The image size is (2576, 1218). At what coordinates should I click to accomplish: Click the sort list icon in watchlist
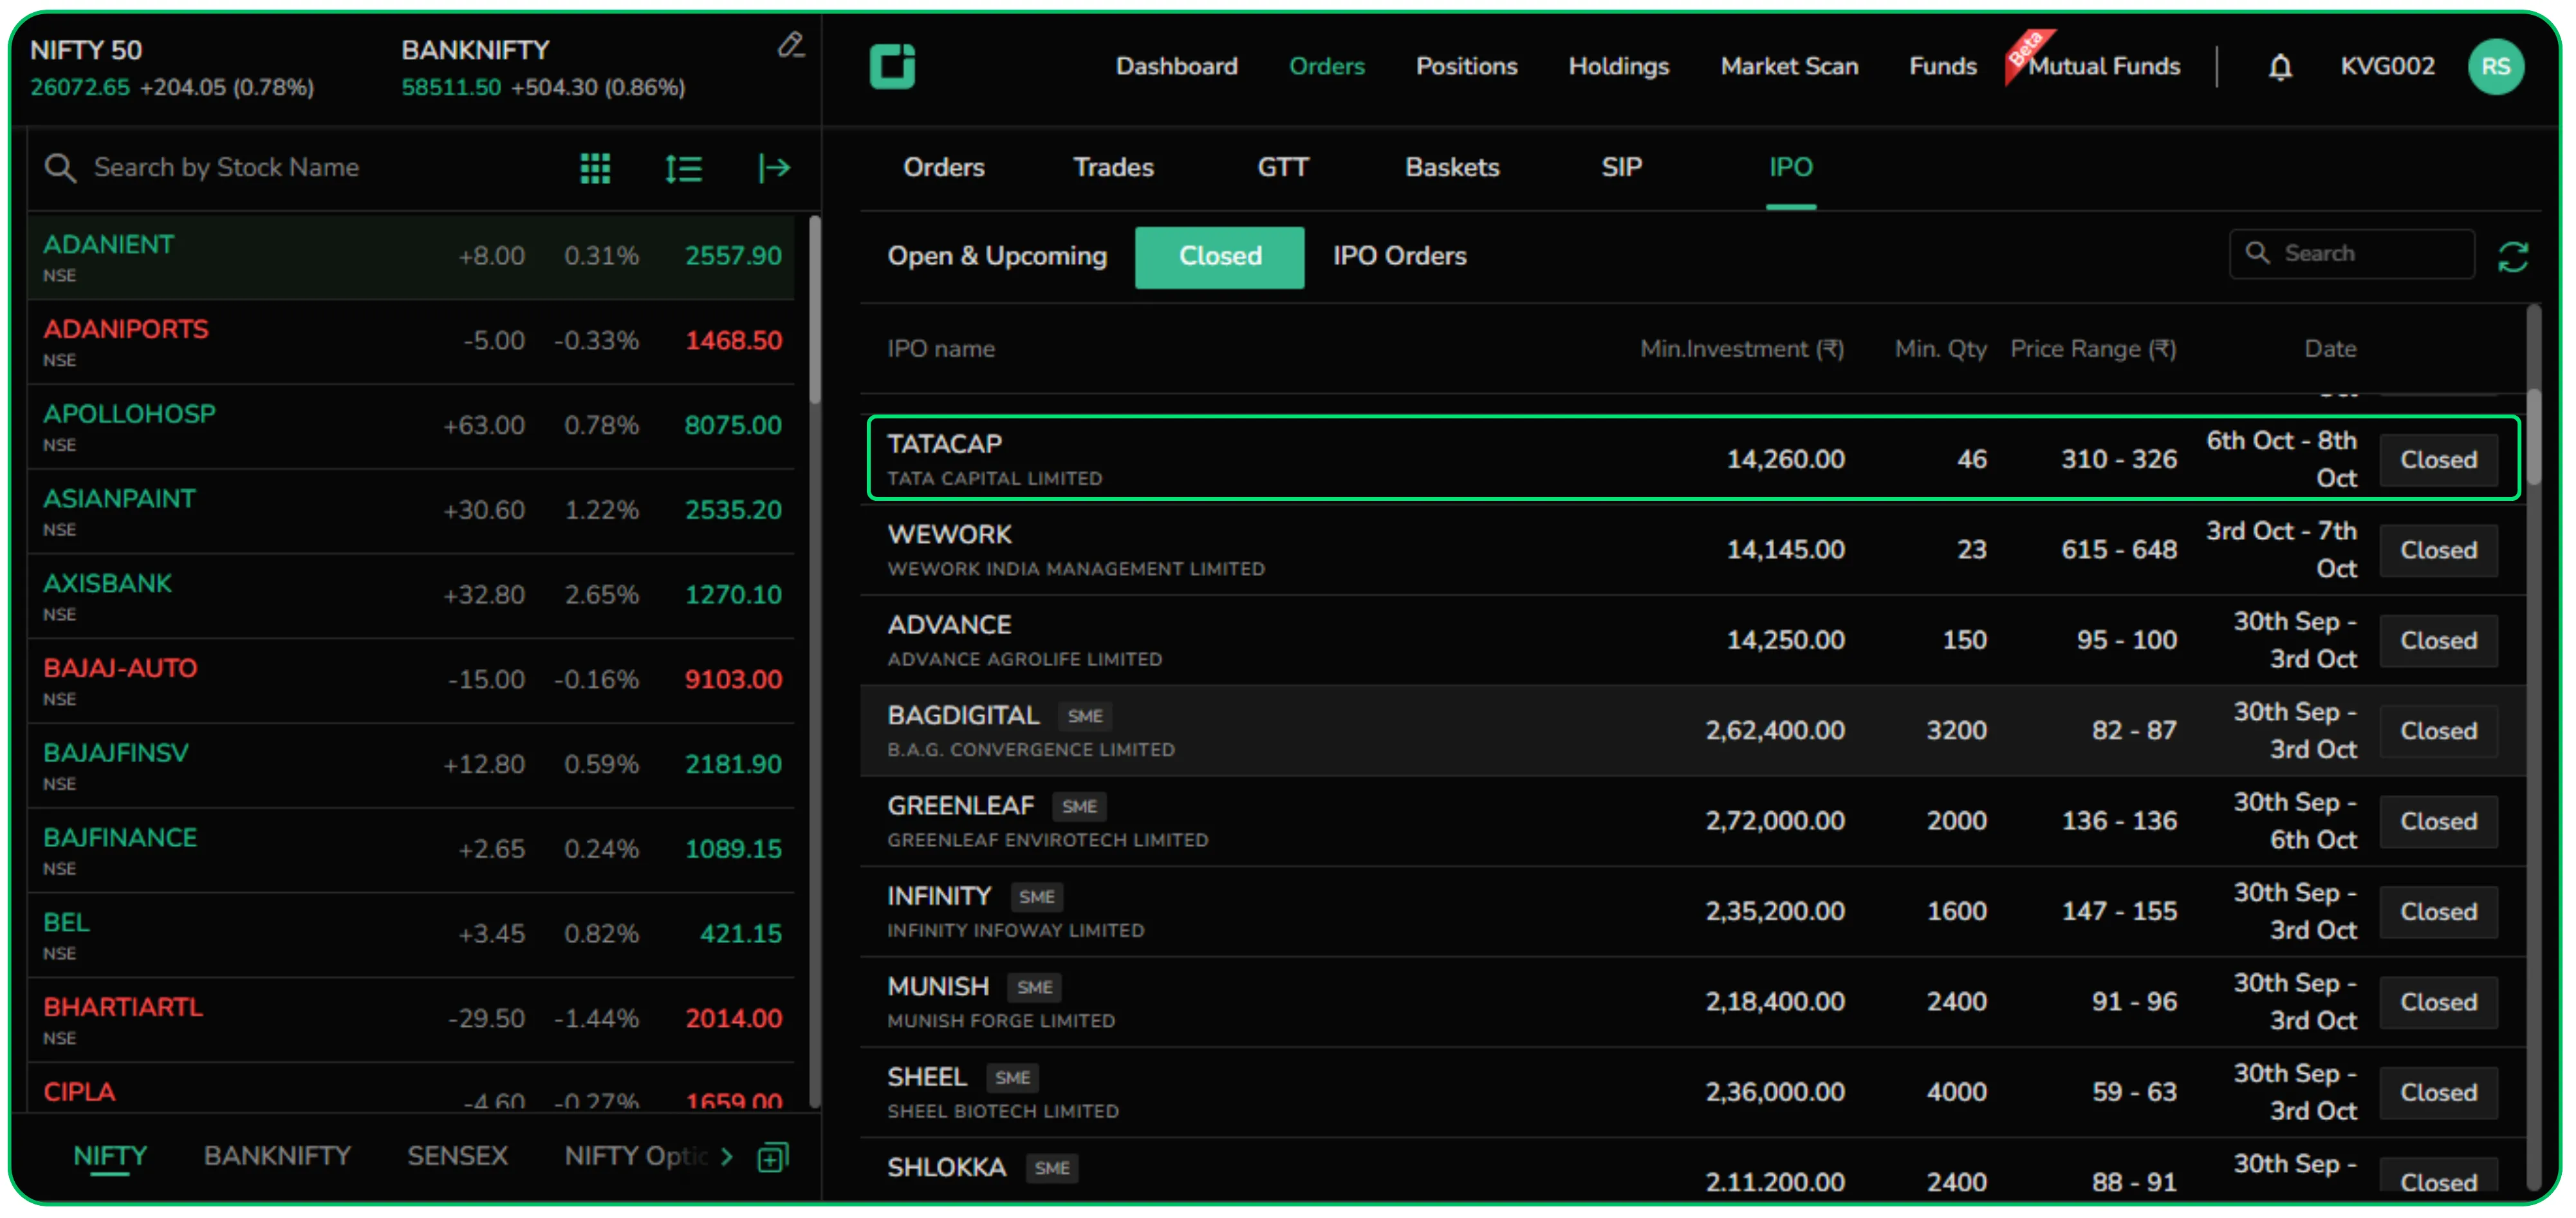(x=683, y=168)
